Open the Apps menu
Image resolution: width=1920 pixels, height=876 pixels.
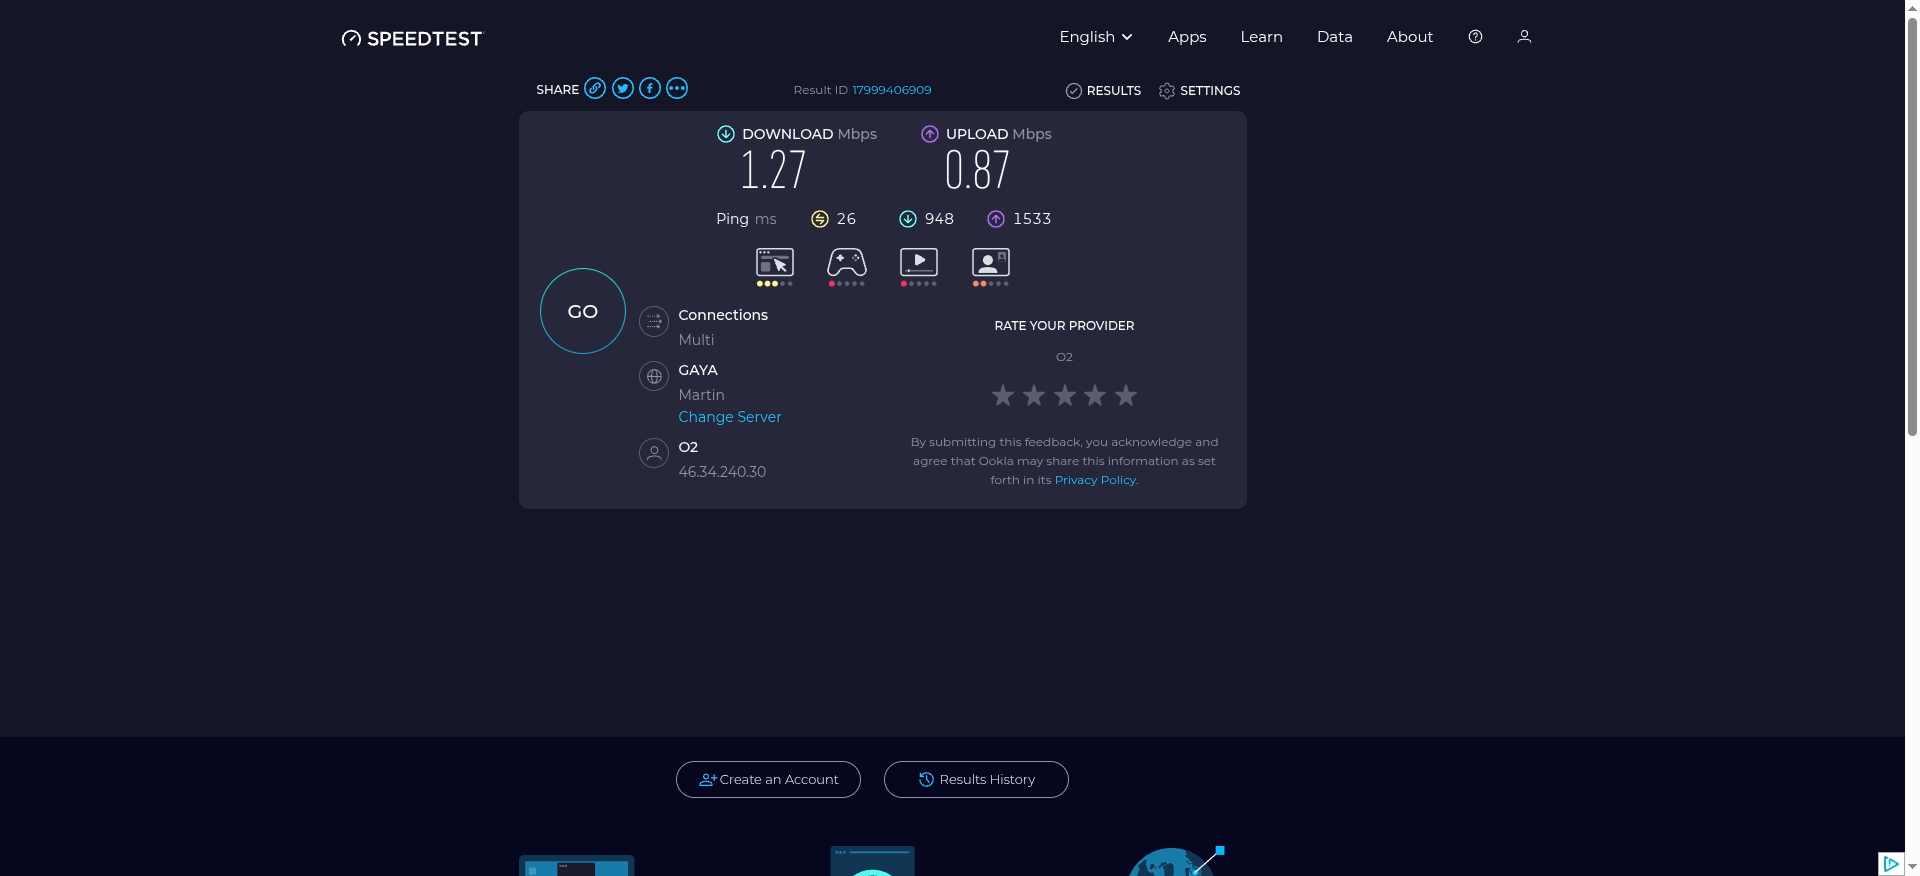(1187, 36)
